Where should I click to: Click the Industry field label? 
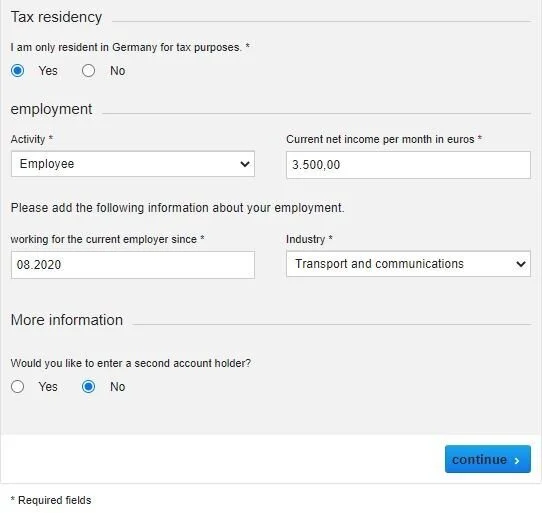pyautogui.click(x=306, y=239)
